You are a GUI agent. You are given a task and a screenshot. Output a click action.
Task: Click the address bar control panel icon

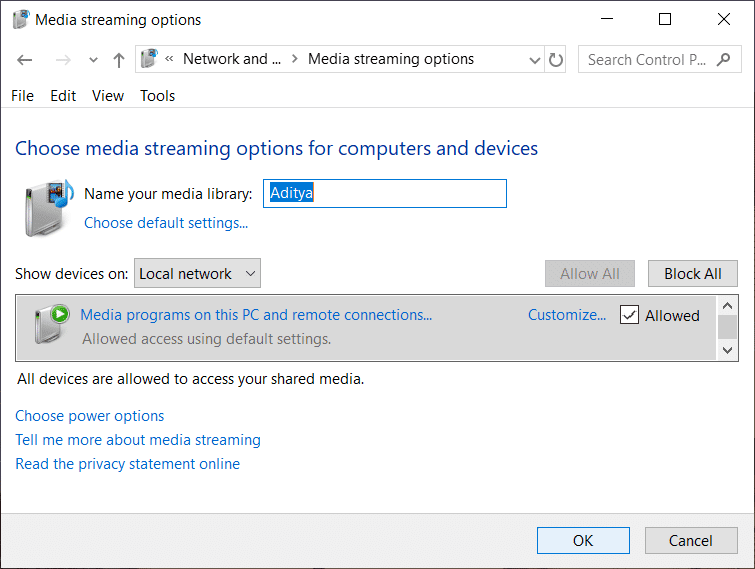pyautogui.click(x=150, y=59)
